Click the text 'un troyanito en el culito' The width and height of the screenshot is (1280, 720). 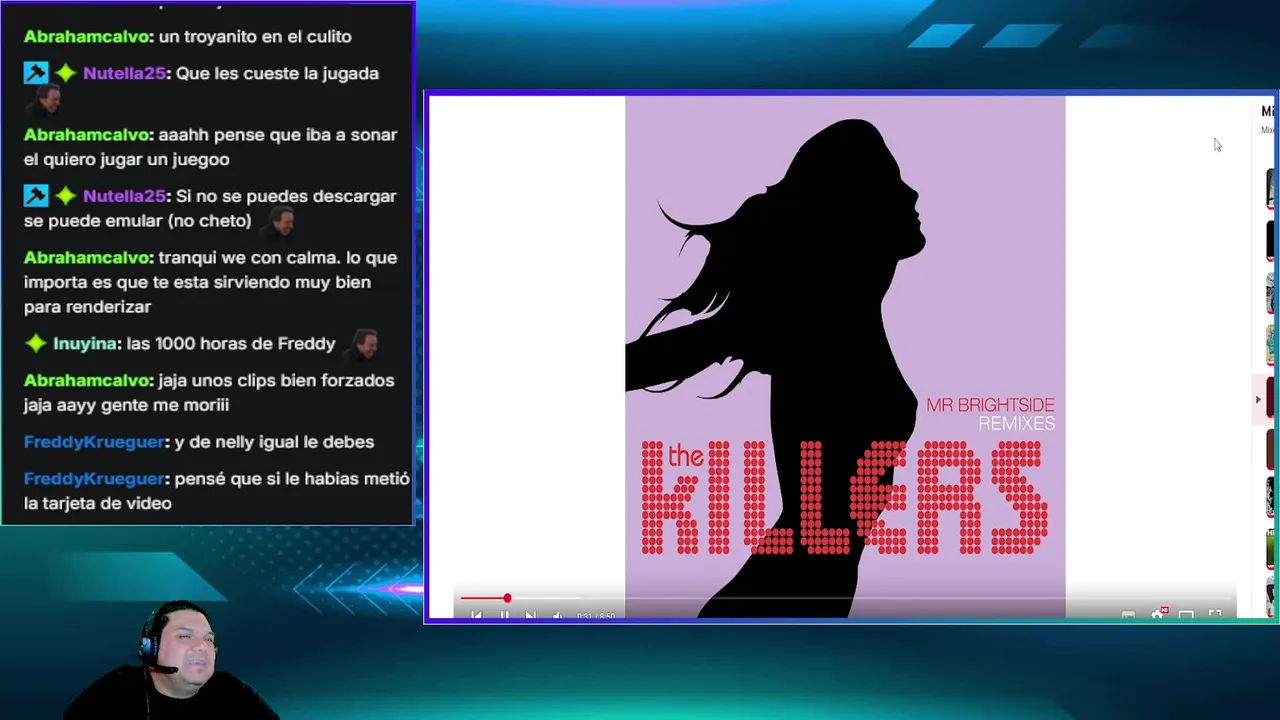point(255,36)
